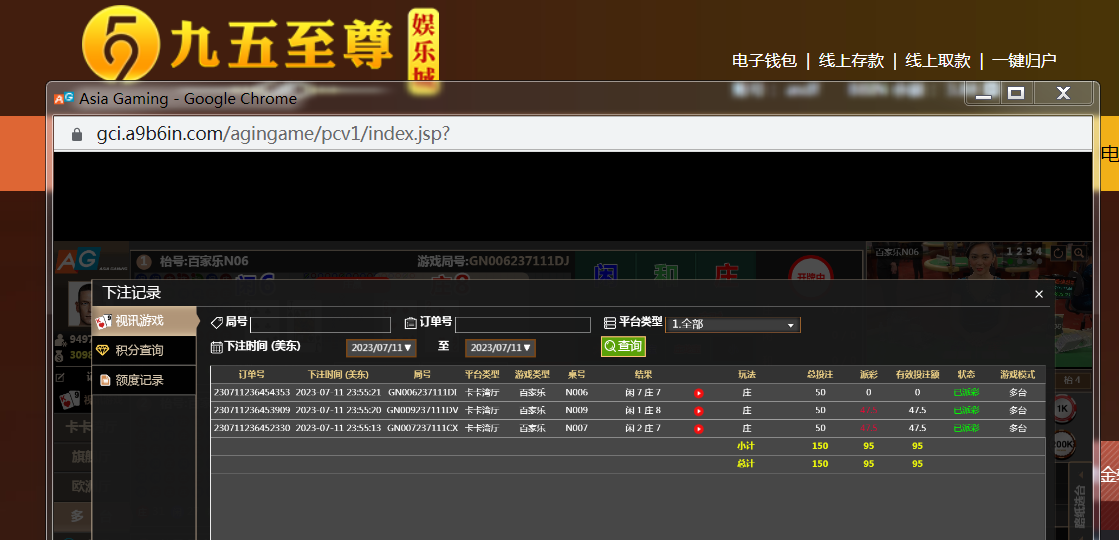Image resolution: width=1119 pixels, height=540 pixels.
Task: Focus the 订单号 input field
Action: [x=522, y=325]
